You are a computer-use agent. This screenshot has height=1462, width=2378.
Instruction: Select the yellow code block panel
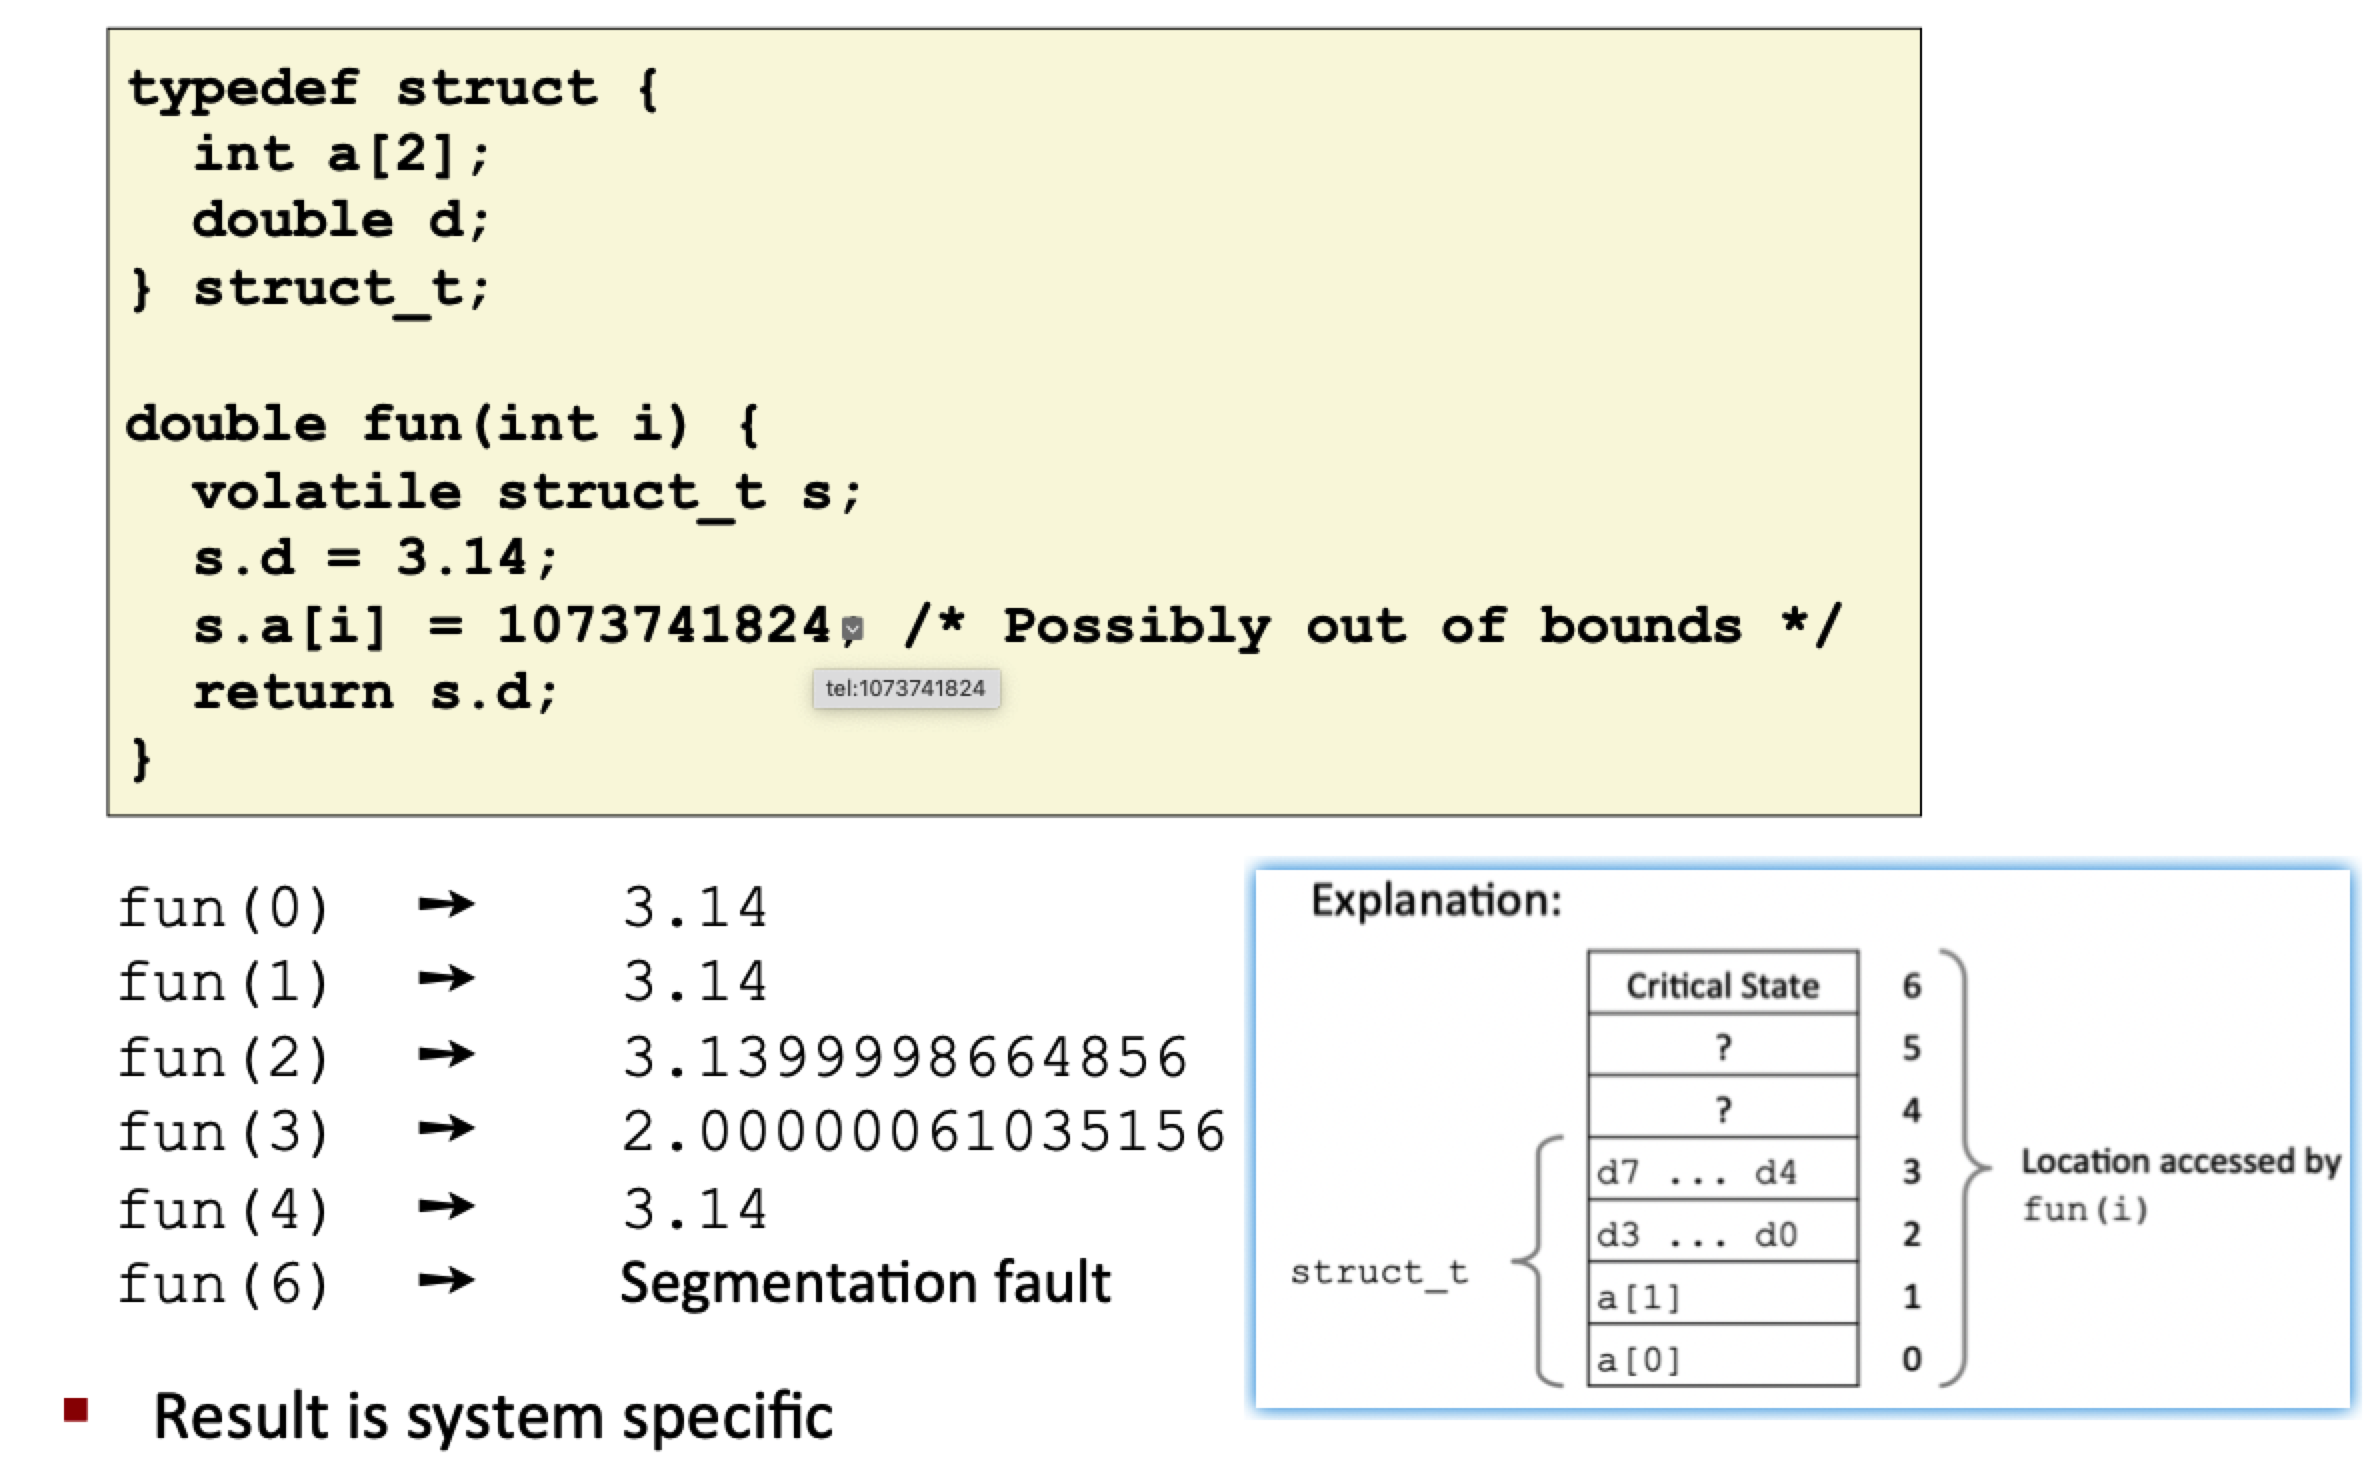(x=1010, y=420)
